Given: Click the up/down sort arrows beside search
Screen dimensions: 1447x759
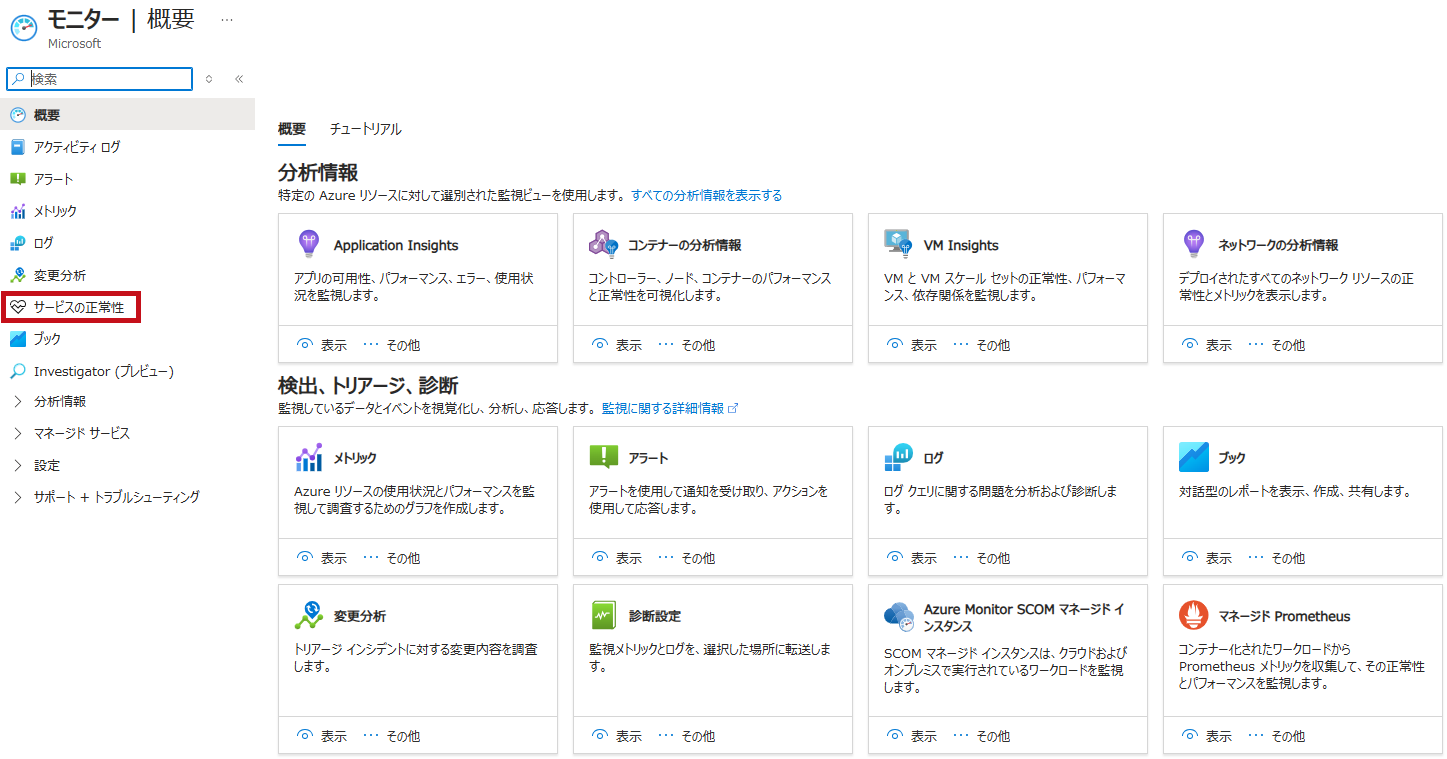Looking at the screenshot, I should 209,79.
